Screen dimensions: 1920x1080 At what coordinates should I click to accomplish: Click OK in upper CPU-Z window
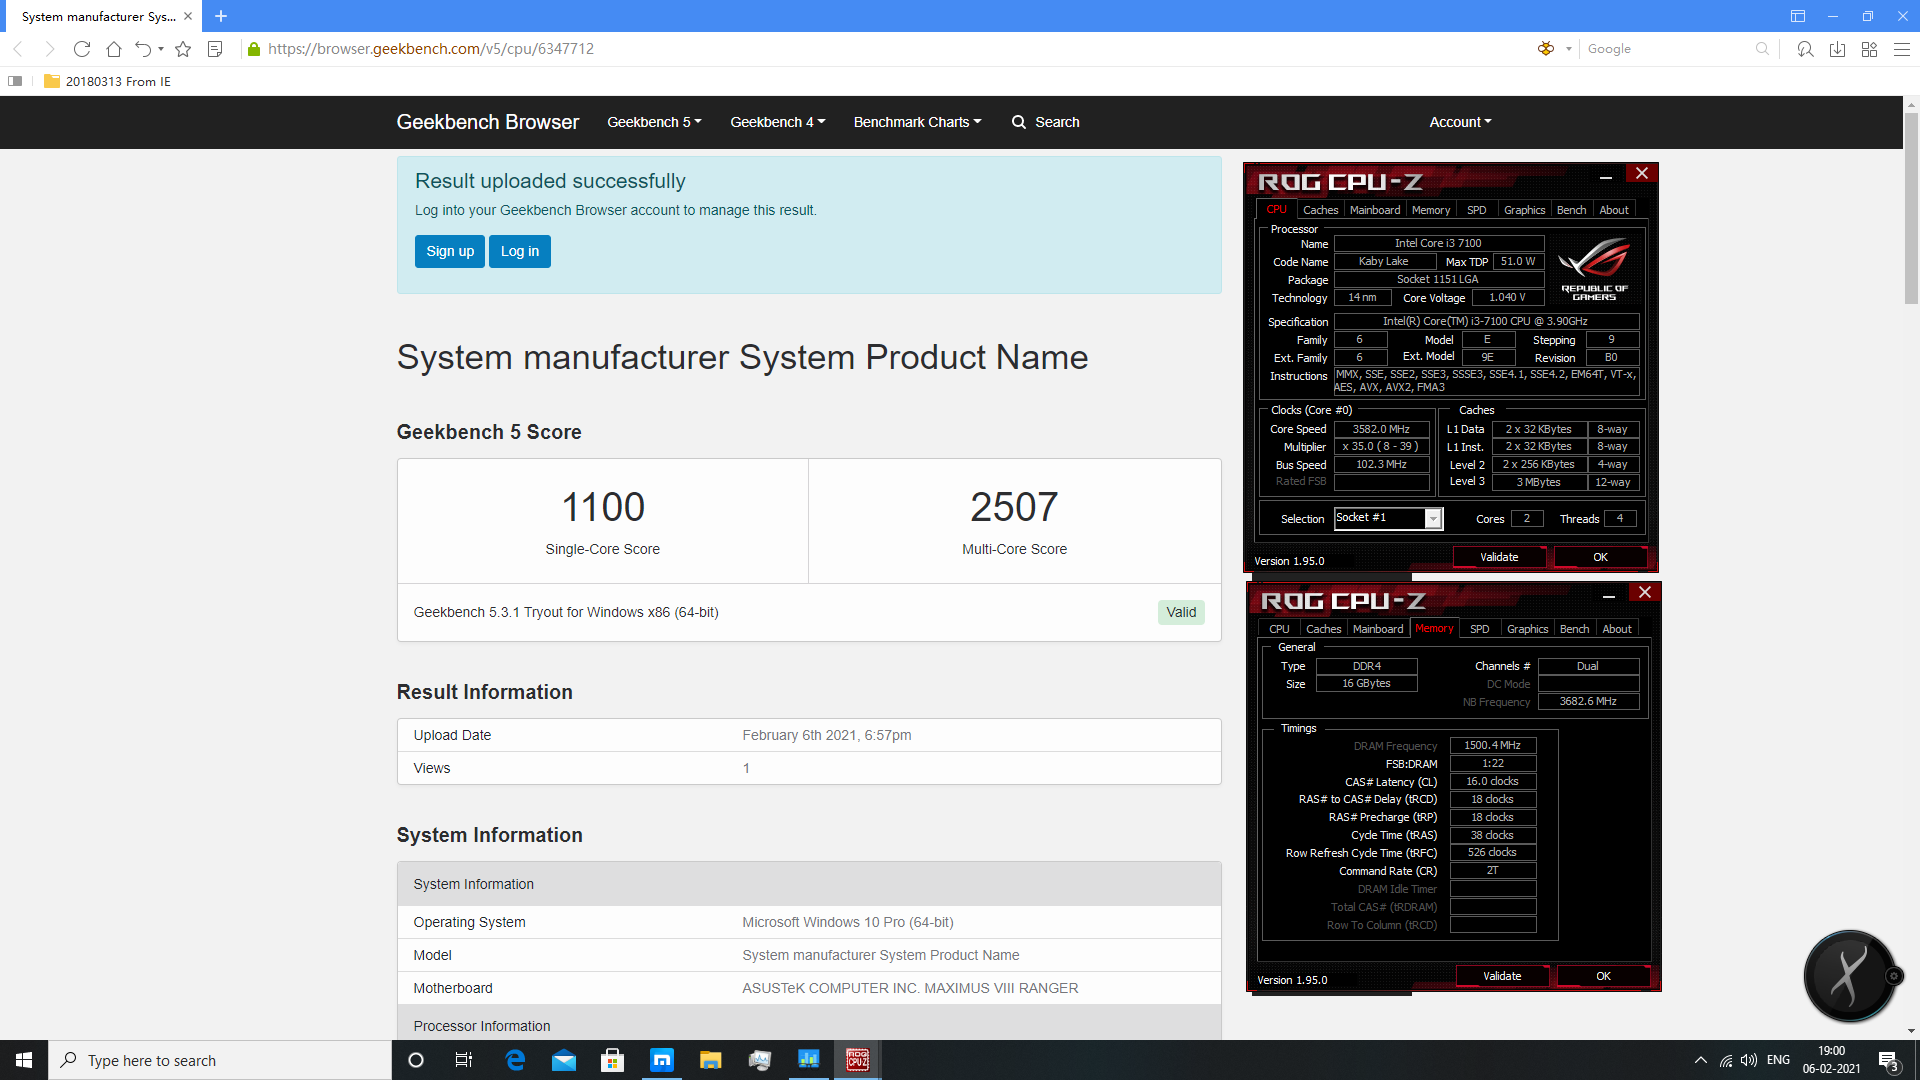click(1601, 557)
